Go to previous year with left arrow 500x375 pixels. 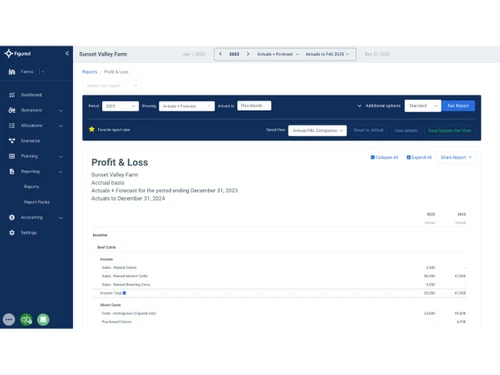click(220, 54)
